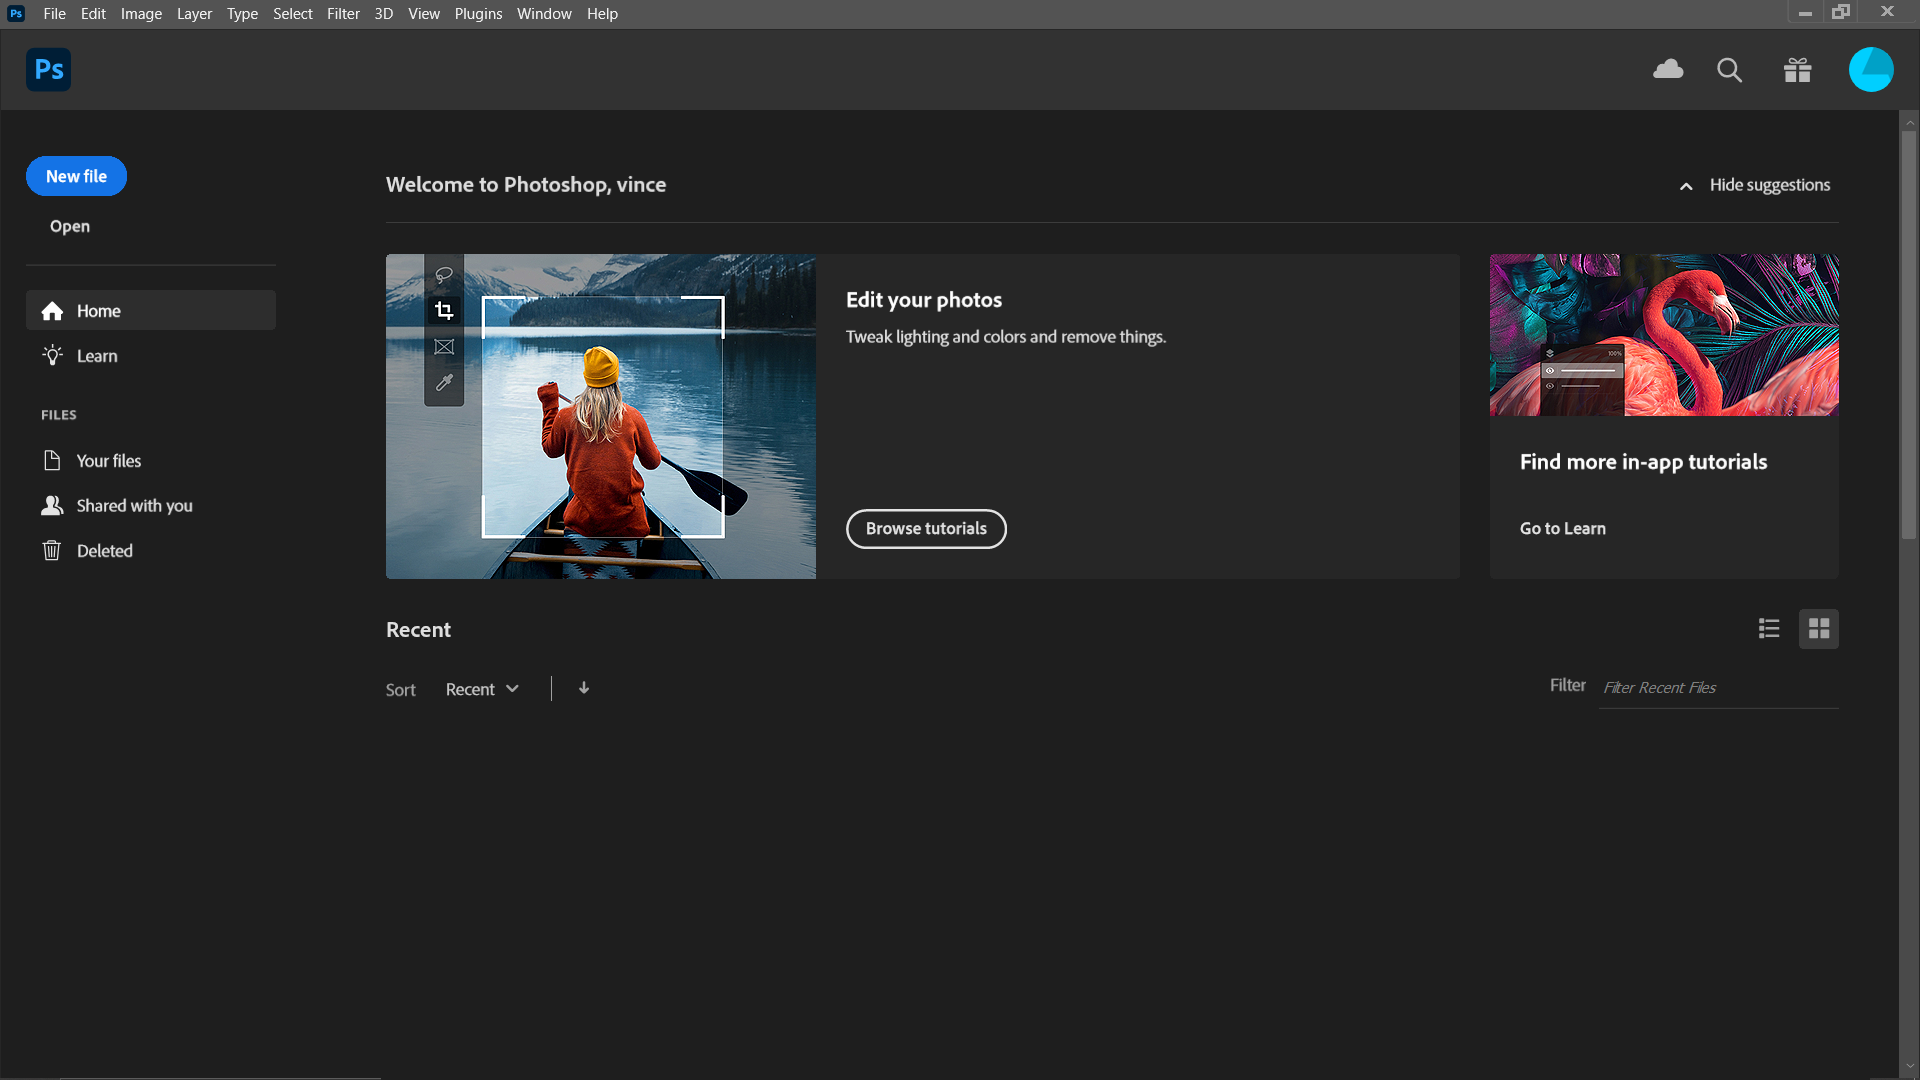Screen dimensions: 1920x1080
Task: Switch recent files to list view
Action: coord(1768,629)
